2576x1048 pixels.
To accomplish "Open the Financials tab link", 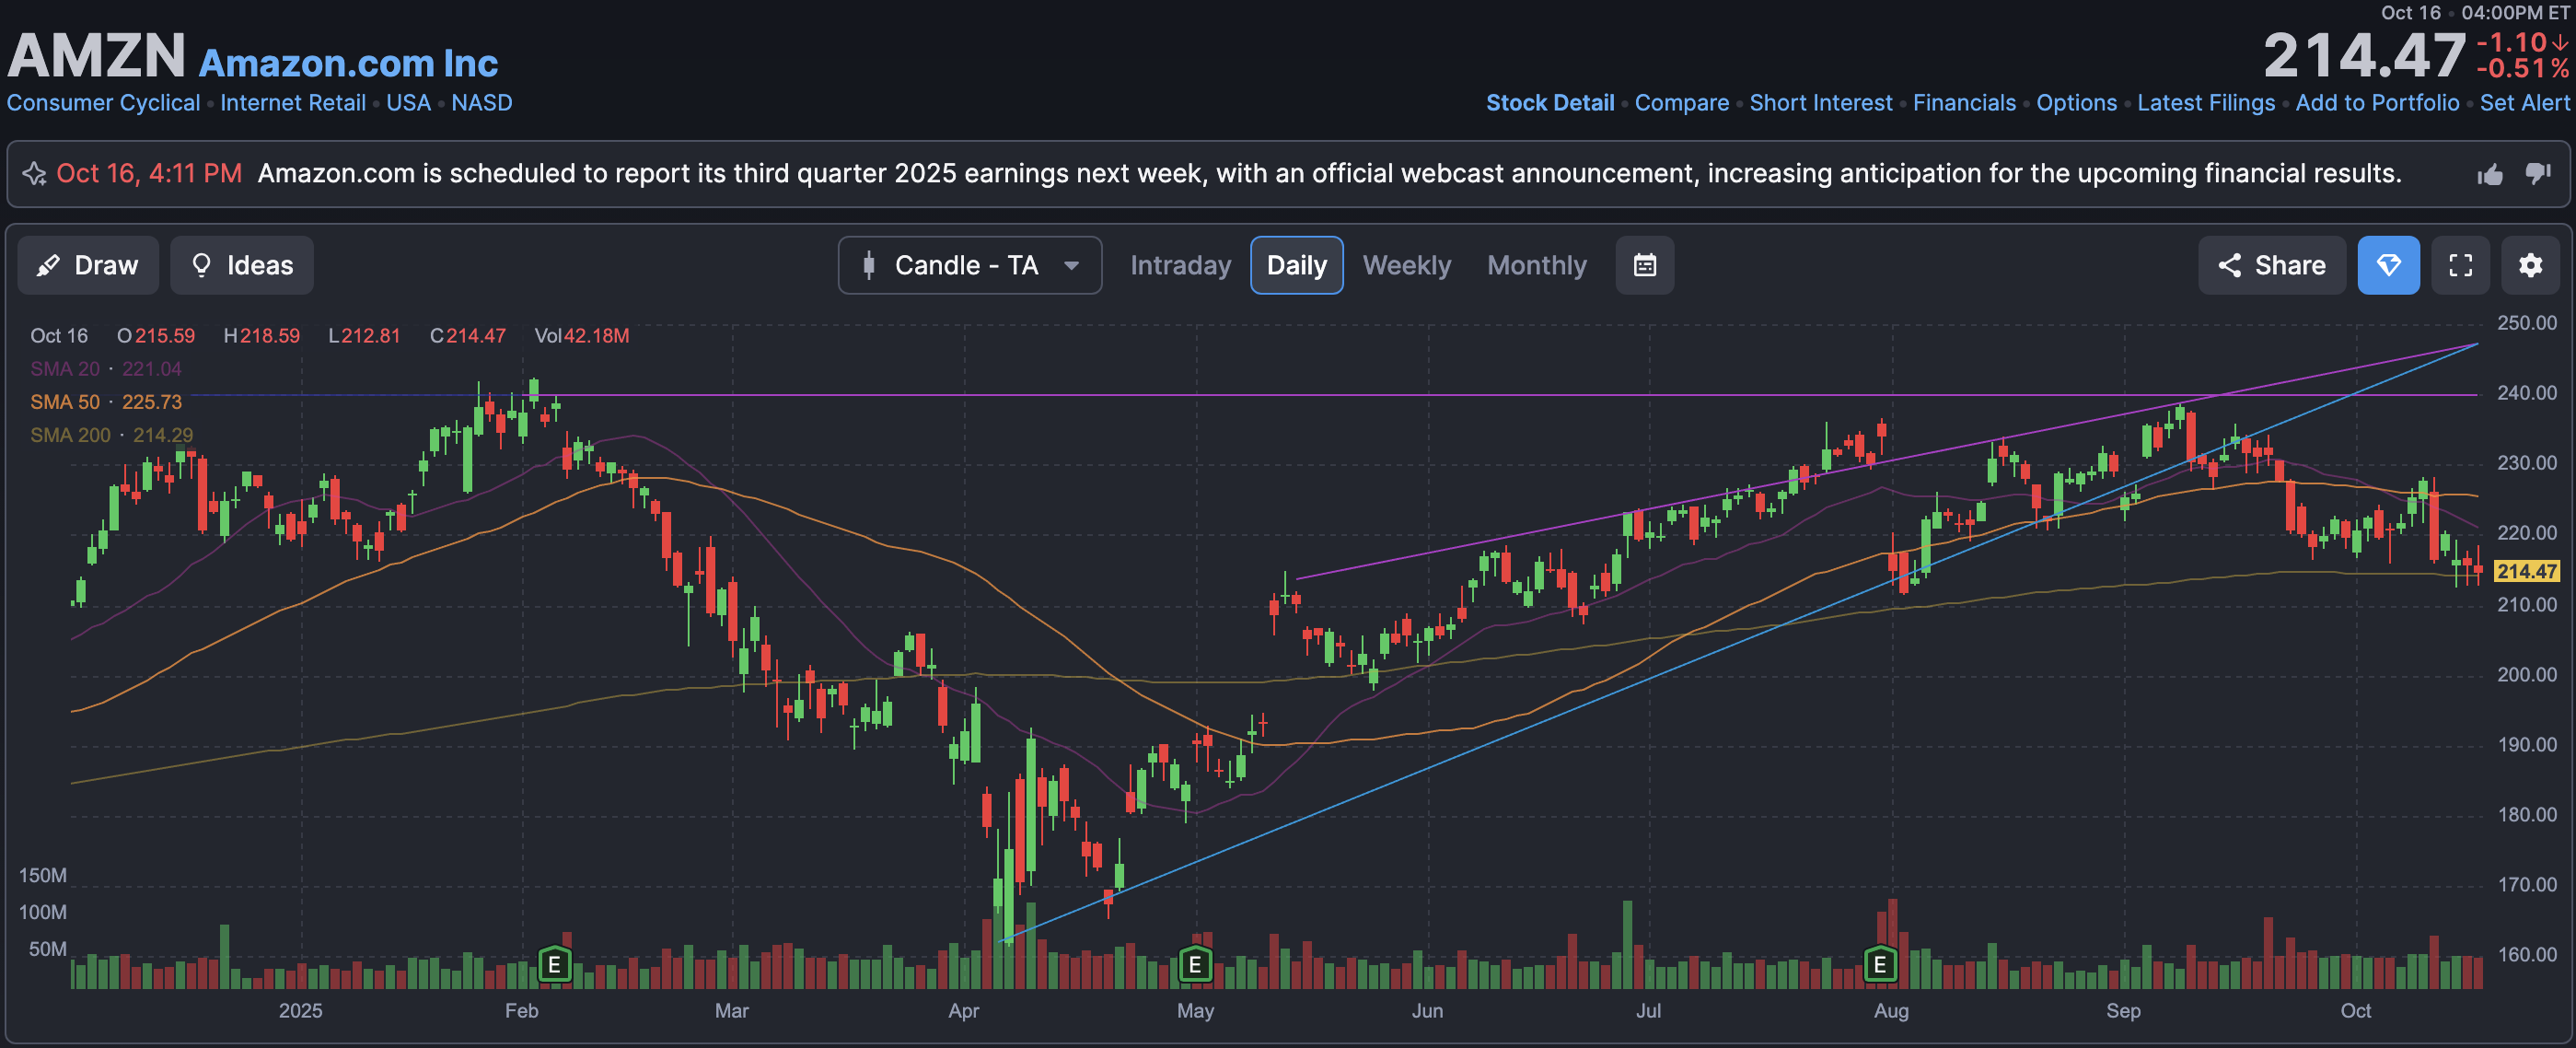I will tap(1963, 103).
